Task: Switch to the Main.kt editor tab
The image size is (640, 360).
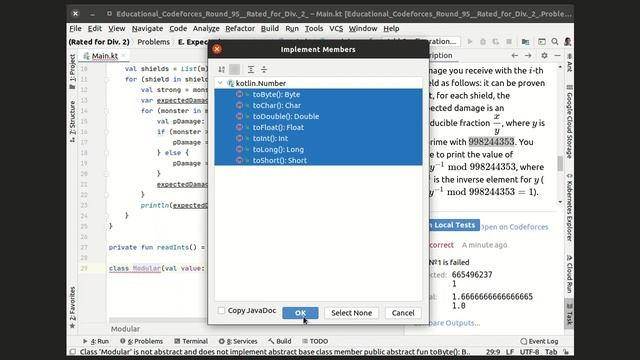Action: (x=104, y=56)
